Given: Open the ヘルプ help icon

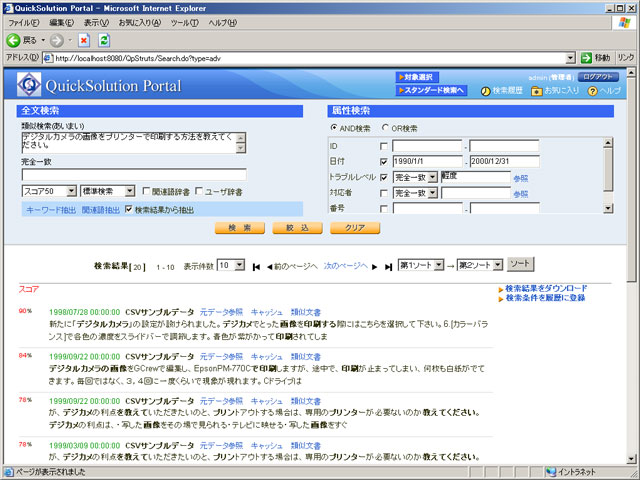Looking at the screenshot, I should [x=593, y=90].
